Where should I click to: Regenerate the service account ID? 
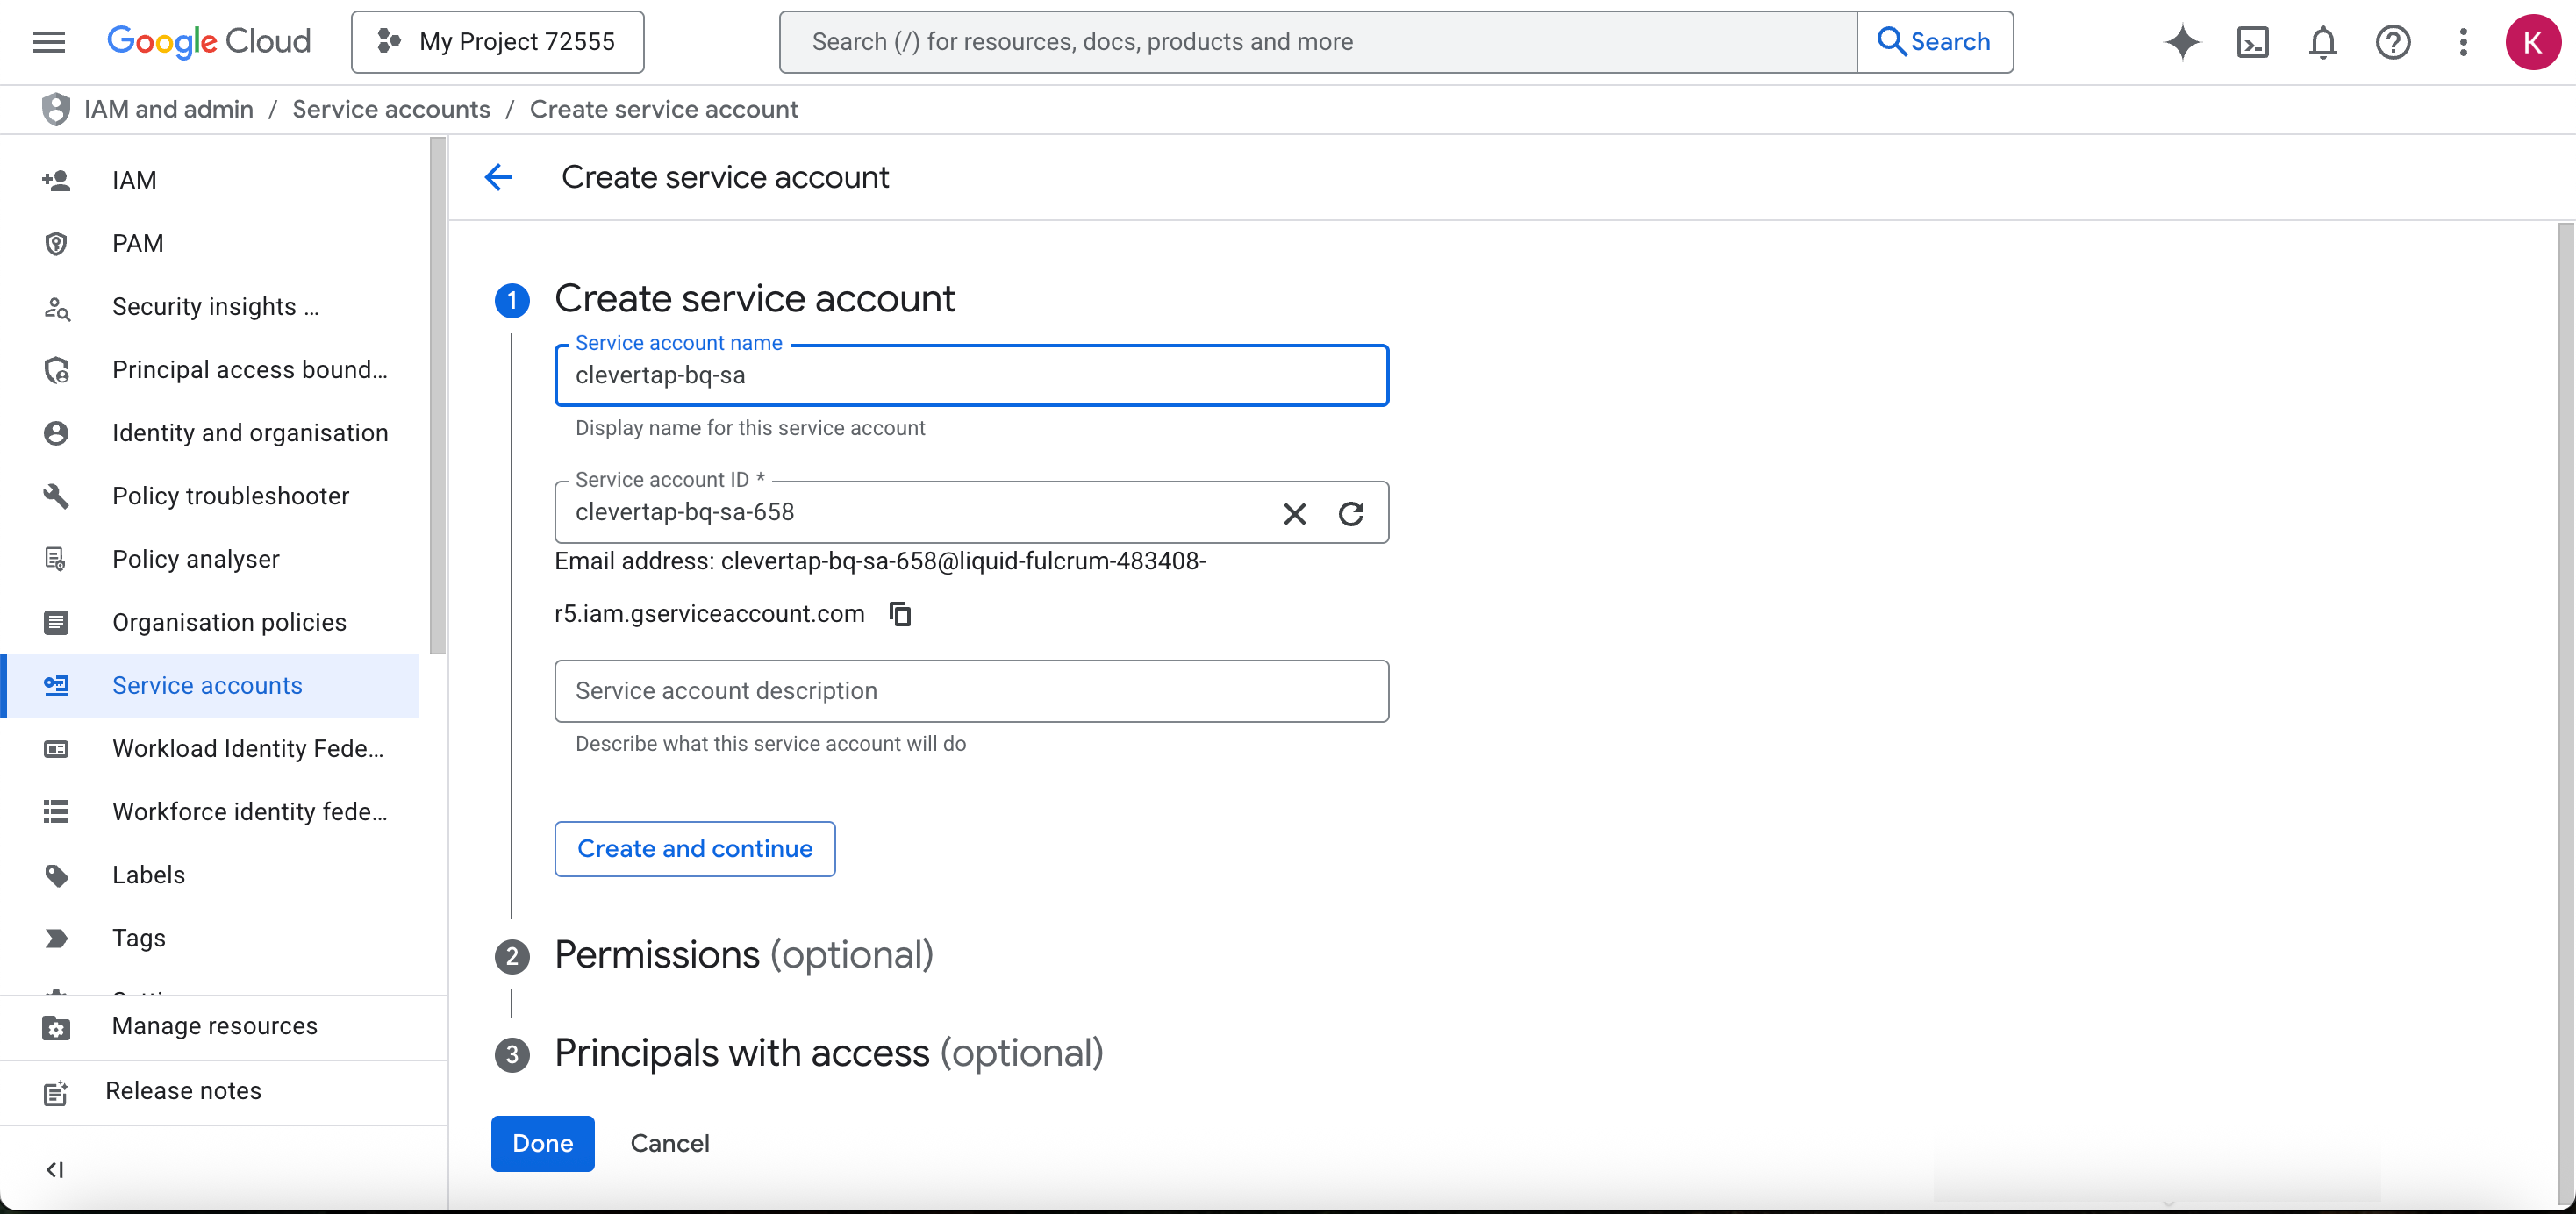(1351, 513)
